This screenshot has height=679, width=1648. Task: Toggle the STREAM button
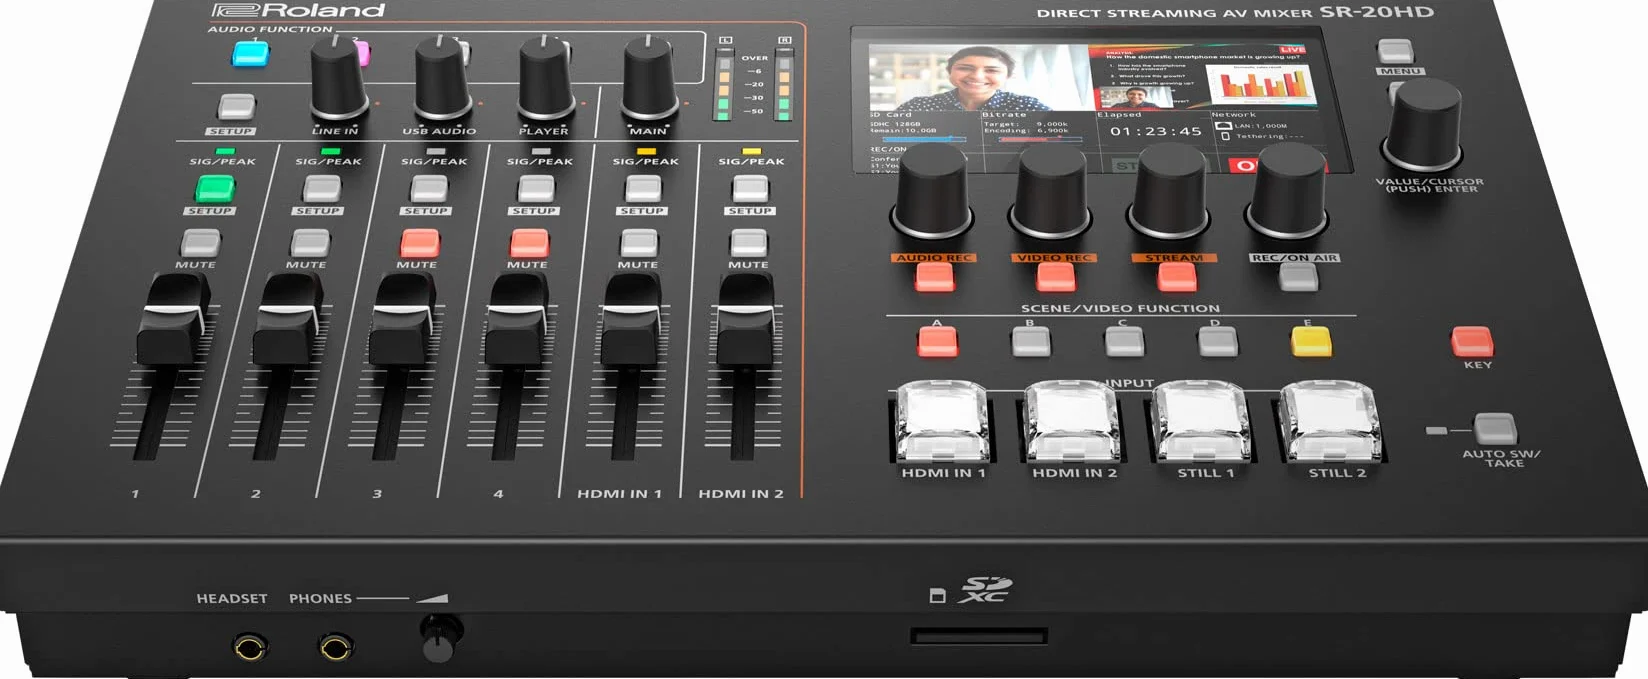coord(1177,277)
